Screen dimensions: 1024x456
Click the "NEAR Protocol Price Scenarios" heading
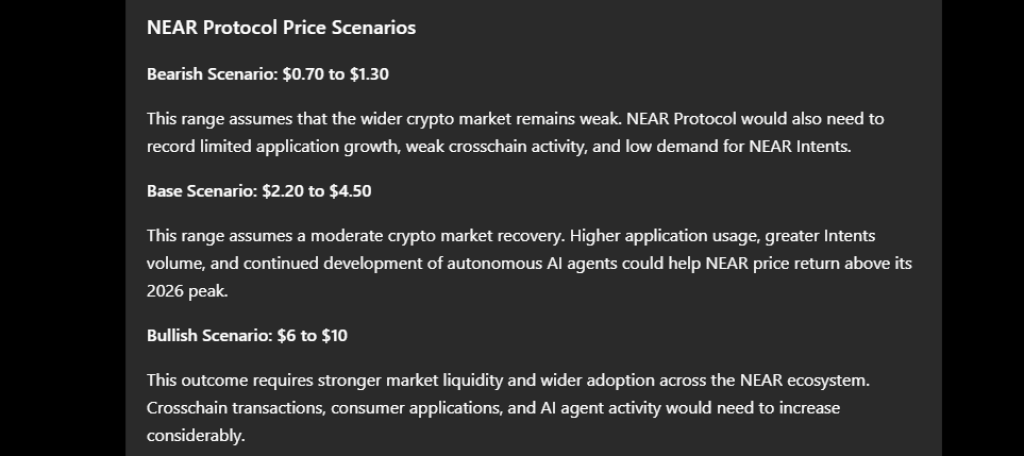(281, 27)
